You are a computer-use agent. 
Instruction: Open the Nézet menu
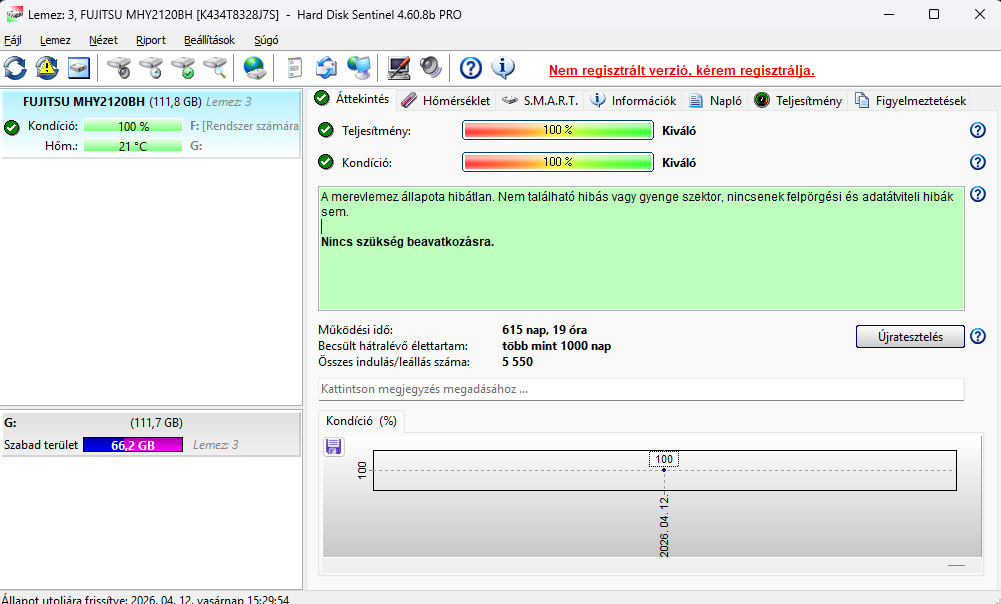click(103, 40)
